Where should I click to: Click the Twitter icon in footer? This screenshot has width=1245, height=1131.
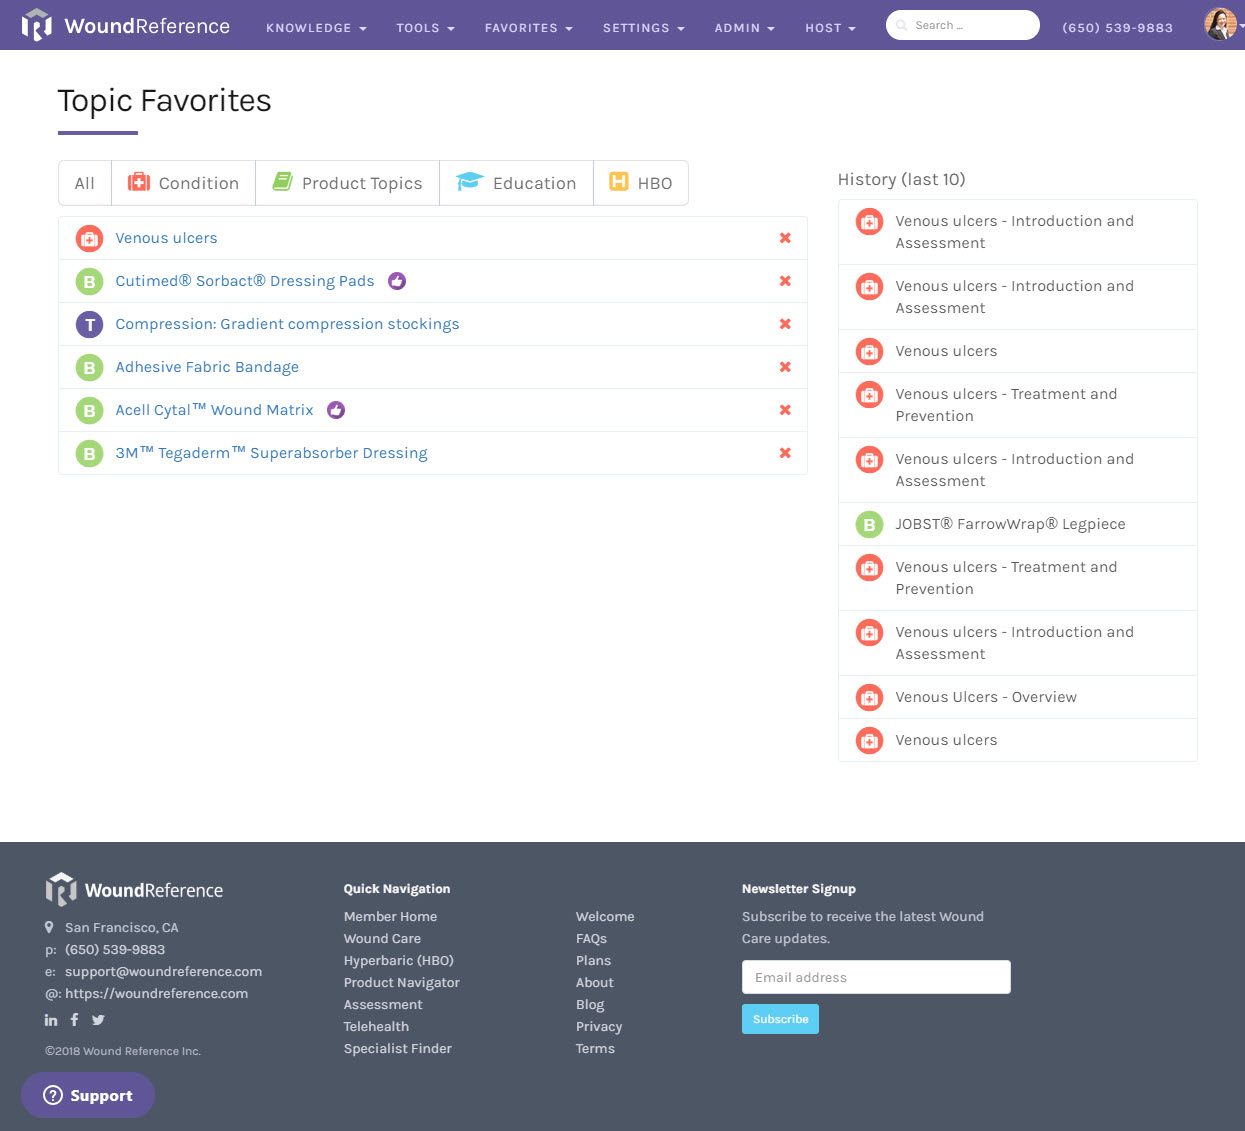[98, 1020]
